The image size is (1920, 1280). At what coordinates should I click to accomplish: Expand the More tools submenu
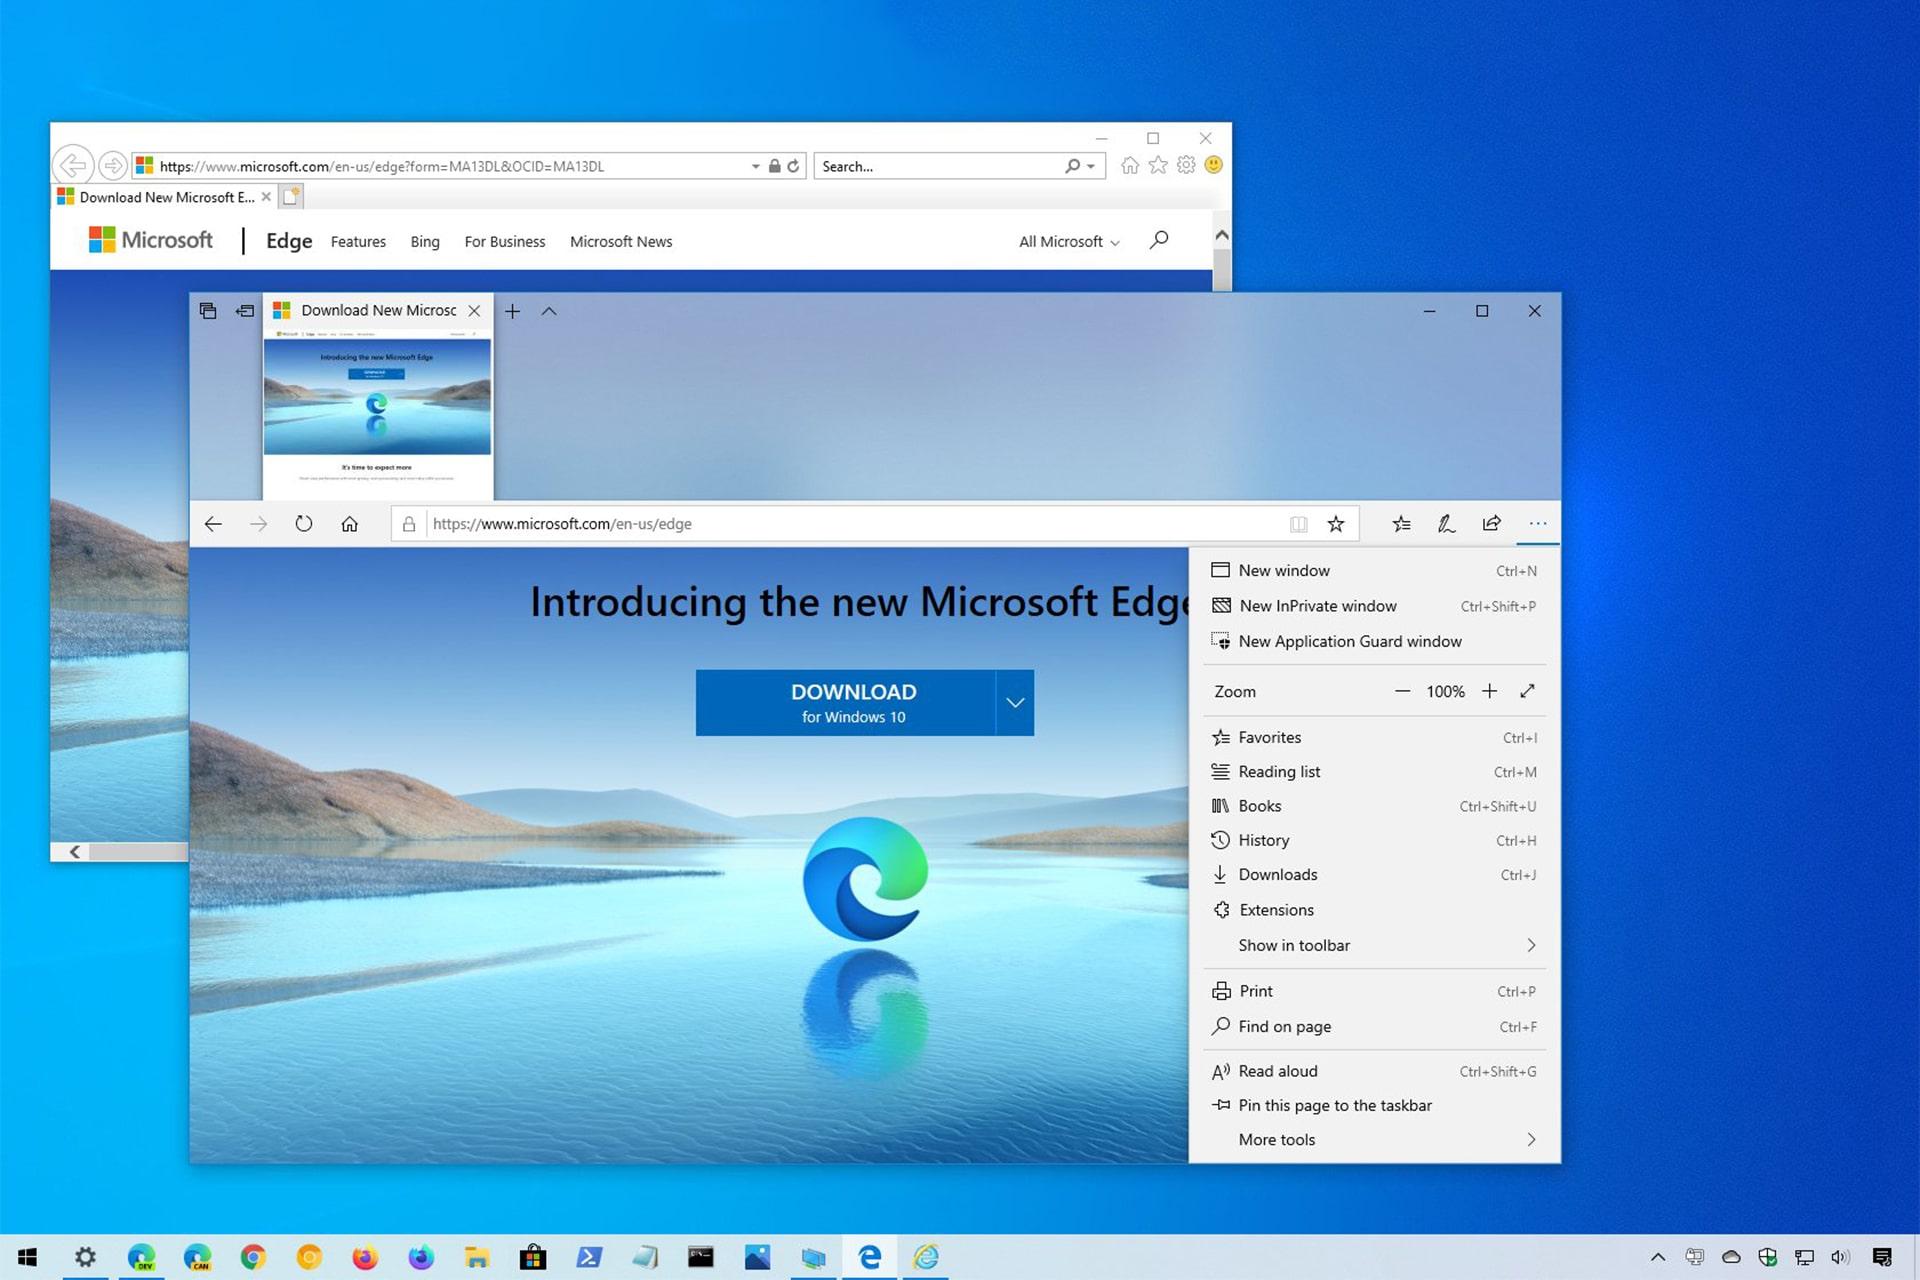tap(1375, 1139)
